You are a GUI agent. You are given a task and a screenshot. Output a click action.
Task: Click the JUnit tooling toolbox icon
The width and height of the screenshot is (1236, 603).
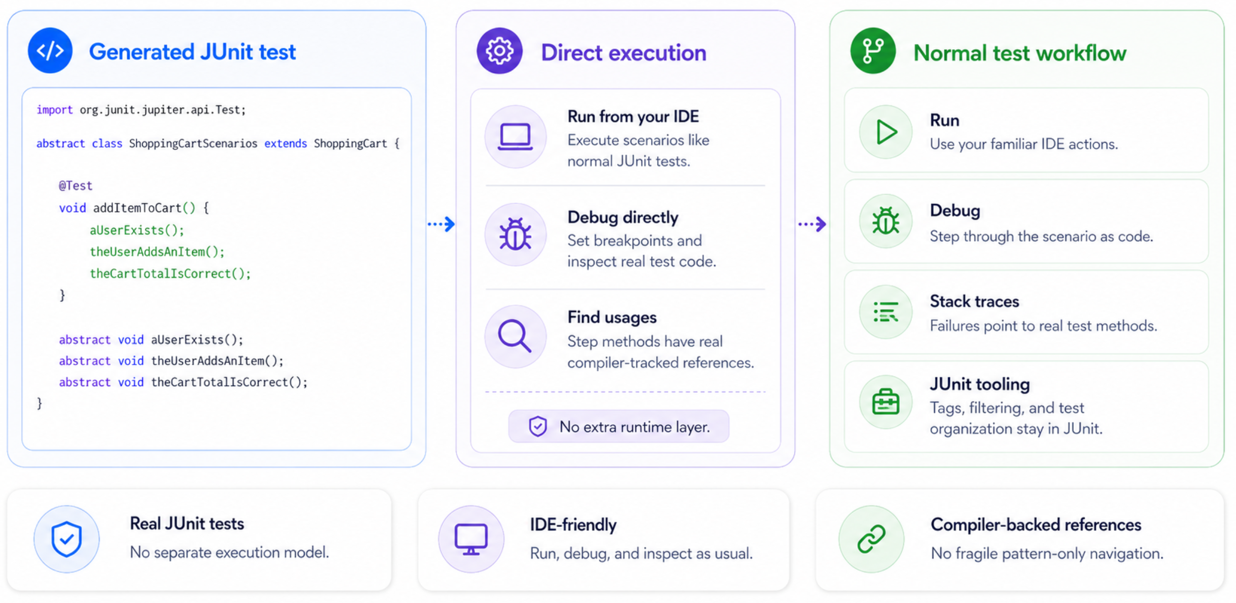click(886, 402)
